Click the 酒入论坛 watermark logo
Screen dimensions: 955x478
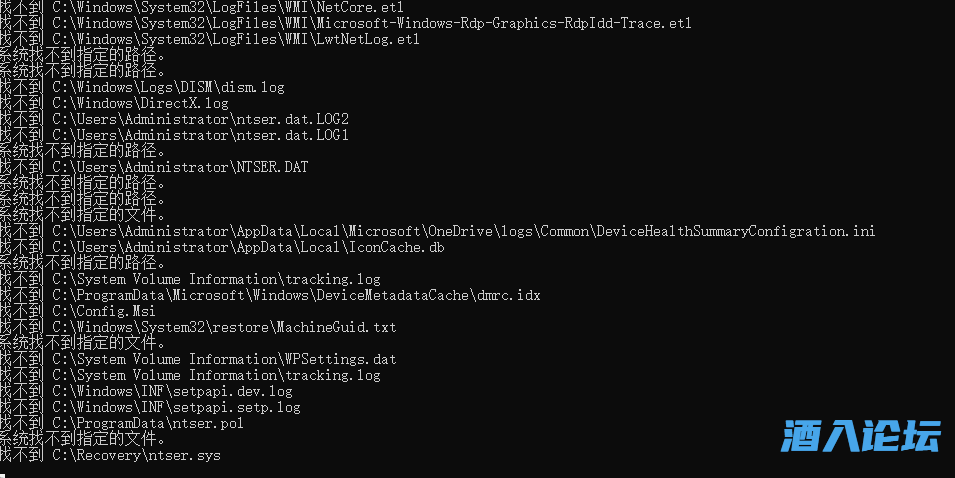pyautogui.click(x=861, y=436)
